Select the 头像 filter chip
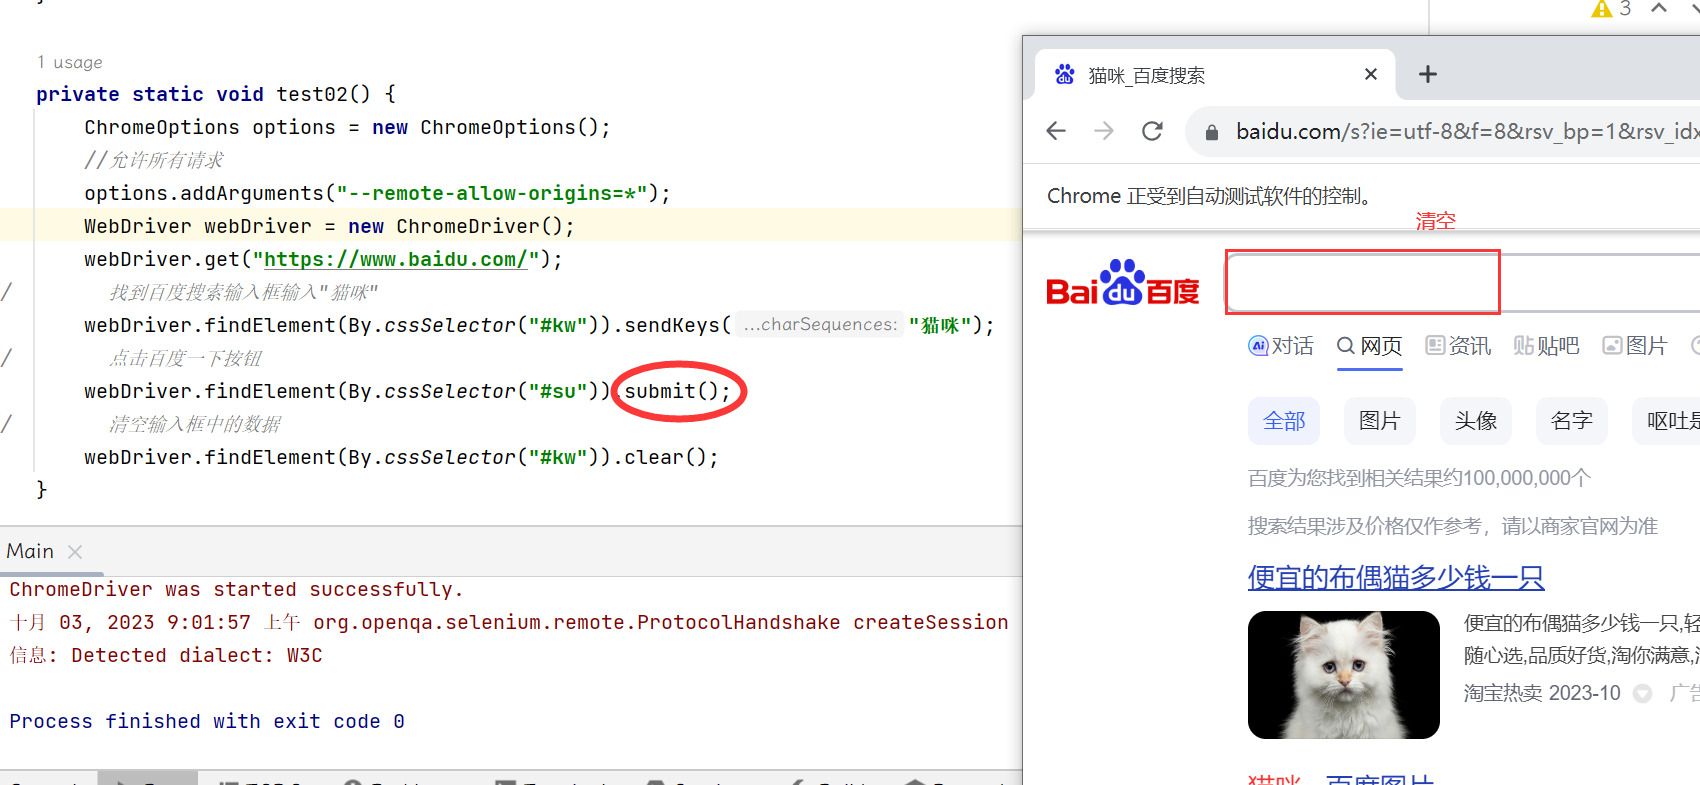Screen dimensions: 1700x785 pos(1476,421)
